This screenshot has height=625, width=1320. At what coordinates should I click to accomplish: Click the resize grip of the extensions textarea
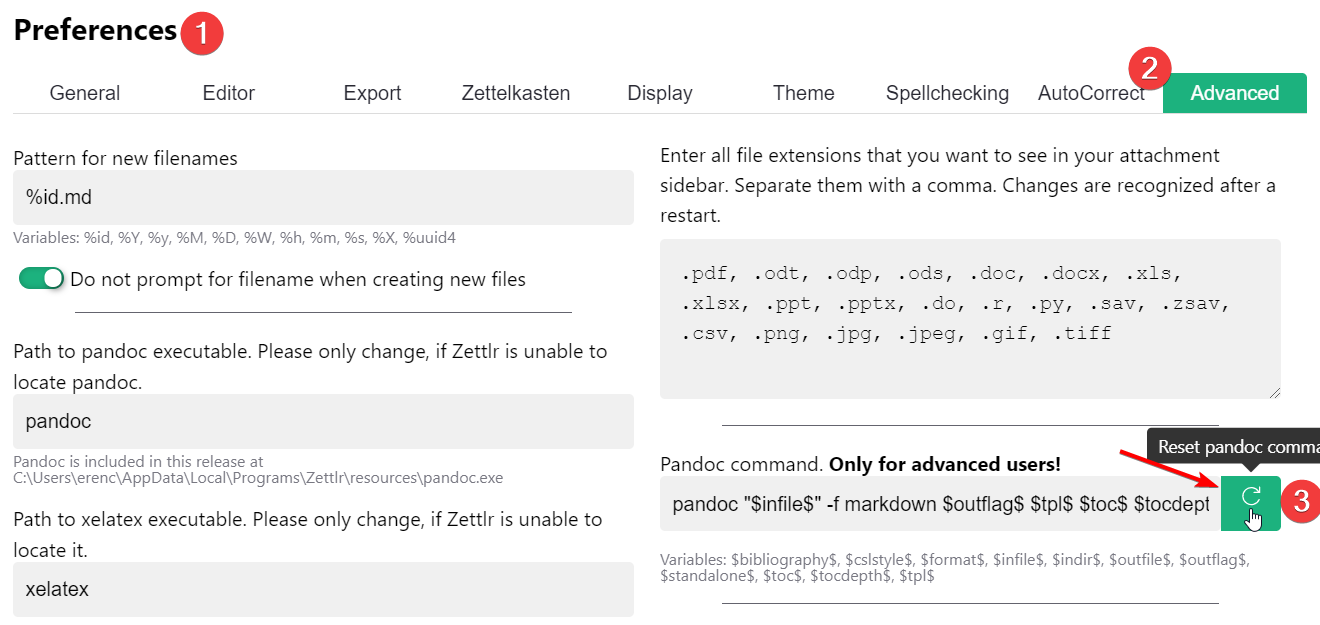click(1276, 391)
